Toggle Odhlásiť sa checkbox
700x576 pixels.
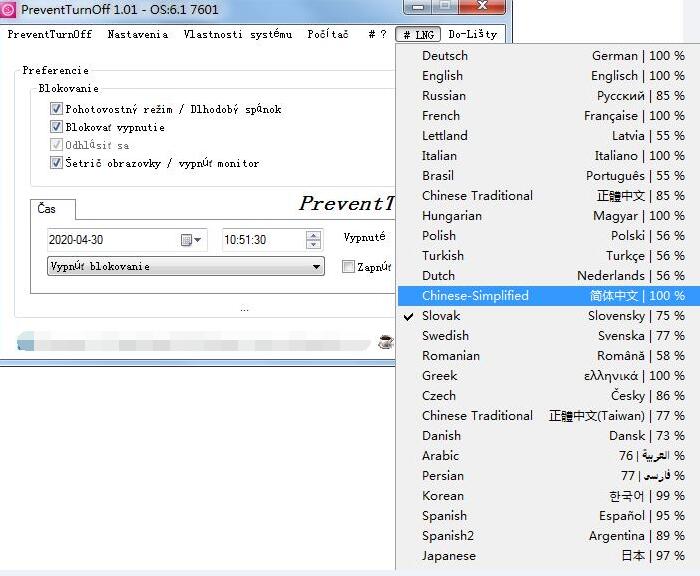coord(56,145)
